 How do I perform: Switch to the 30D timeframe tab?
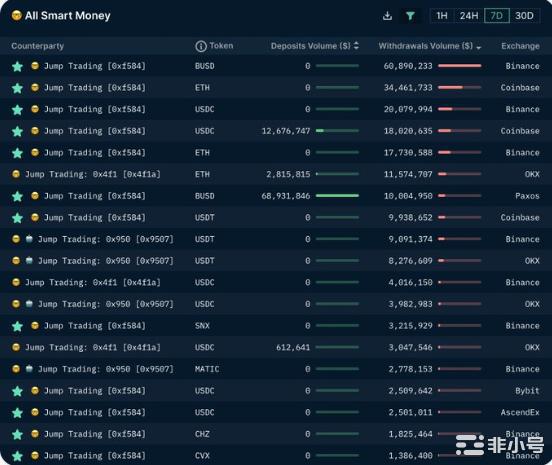pyautogui.click(x=524, y=16)
